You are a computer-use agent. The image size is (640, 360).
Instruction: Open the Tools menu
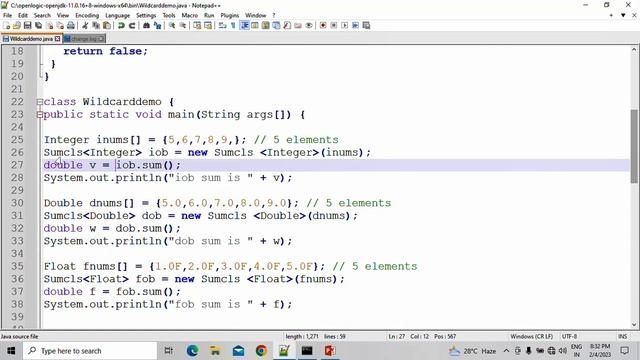point(169,16)
